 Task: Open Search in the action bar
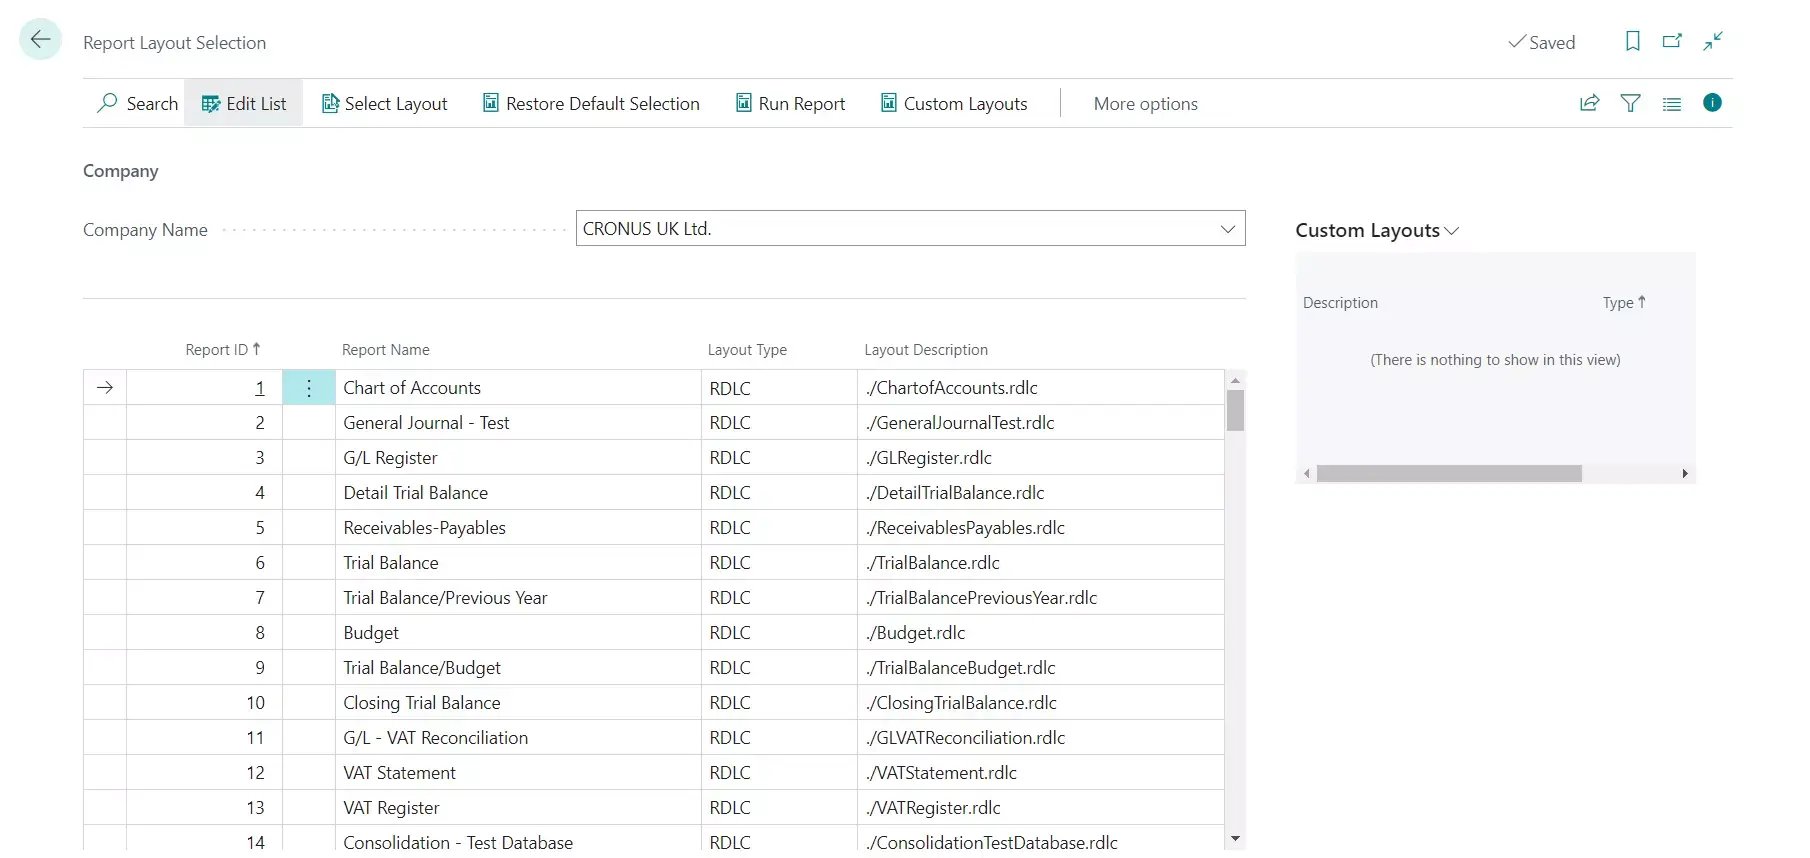(137, 103)
